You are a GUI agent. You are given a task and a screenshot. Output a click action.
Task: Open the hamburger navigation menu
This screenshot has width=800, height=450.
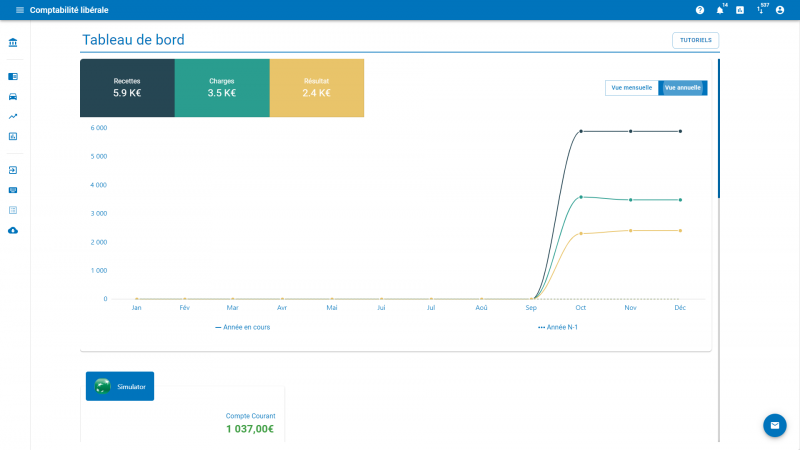pos(19,10)
